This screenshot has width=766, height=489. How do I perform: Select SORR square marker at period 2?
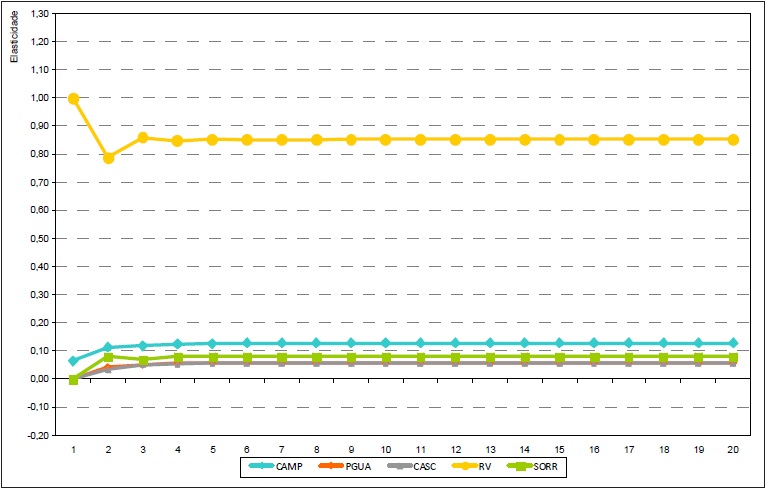108,357
